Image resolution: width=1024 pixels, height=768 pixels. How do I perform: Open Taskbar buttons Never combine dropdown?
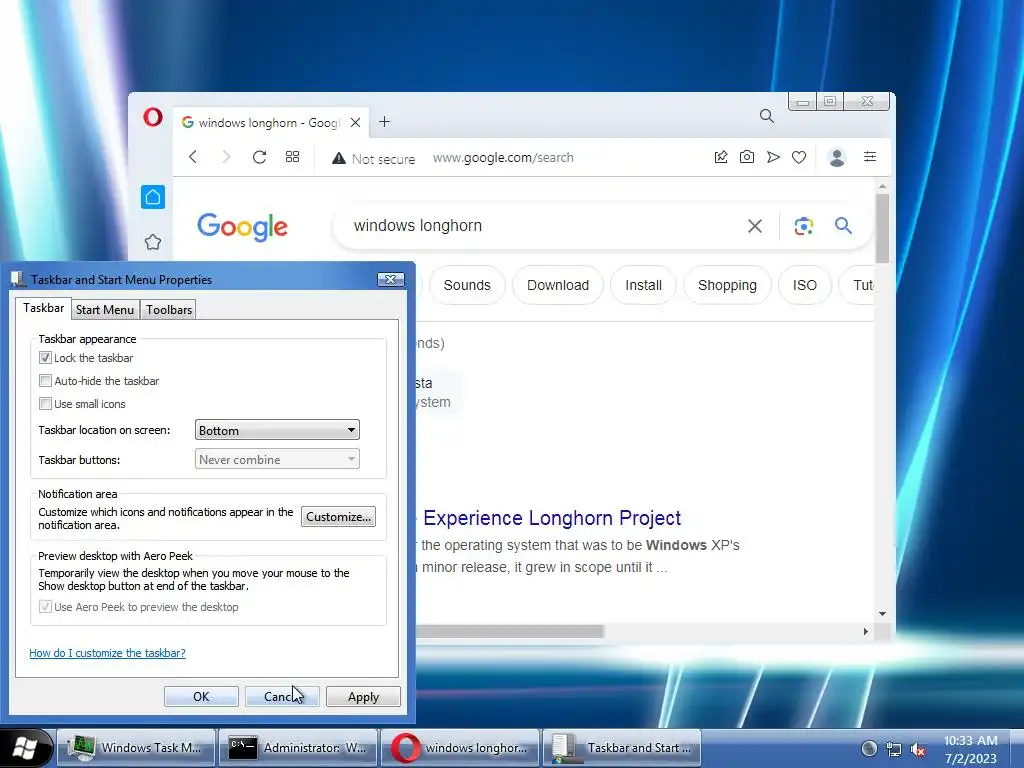(x=277, y=459)
